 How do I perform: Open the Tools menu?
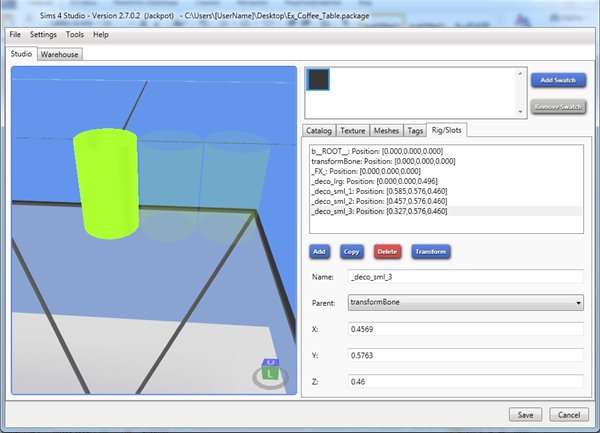75,34
